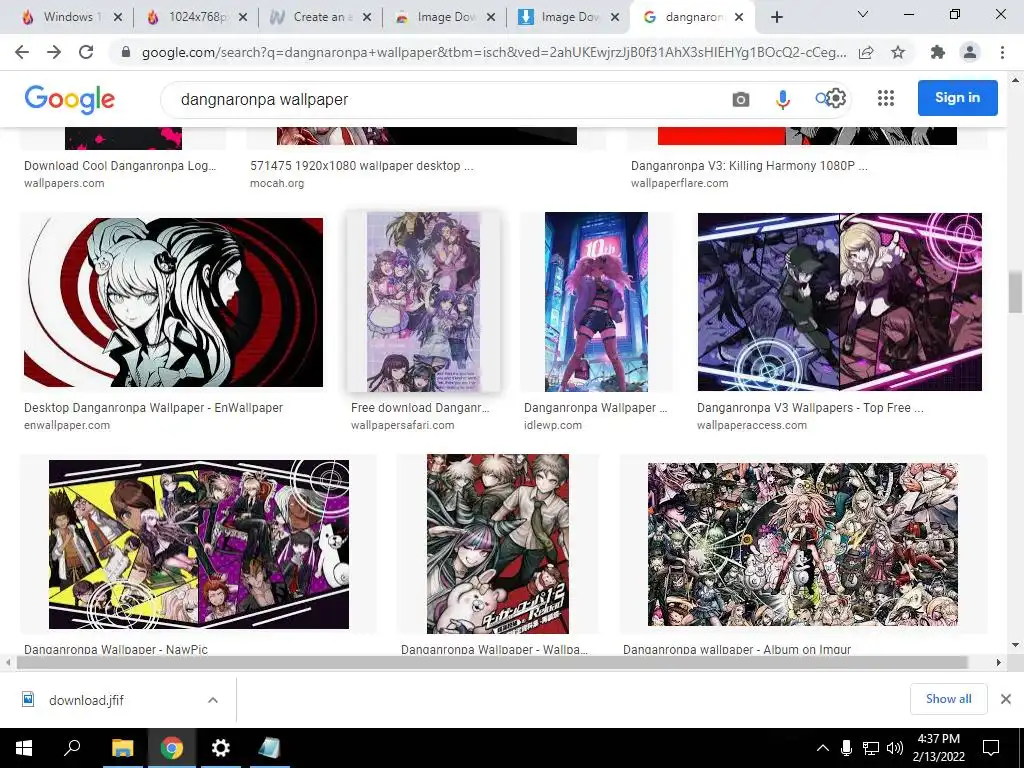Image resolution: width=1024 pixels, height=768 pixels.
Task: Click the horizontal scrollbar thumb
Action: tap(492, 662)
